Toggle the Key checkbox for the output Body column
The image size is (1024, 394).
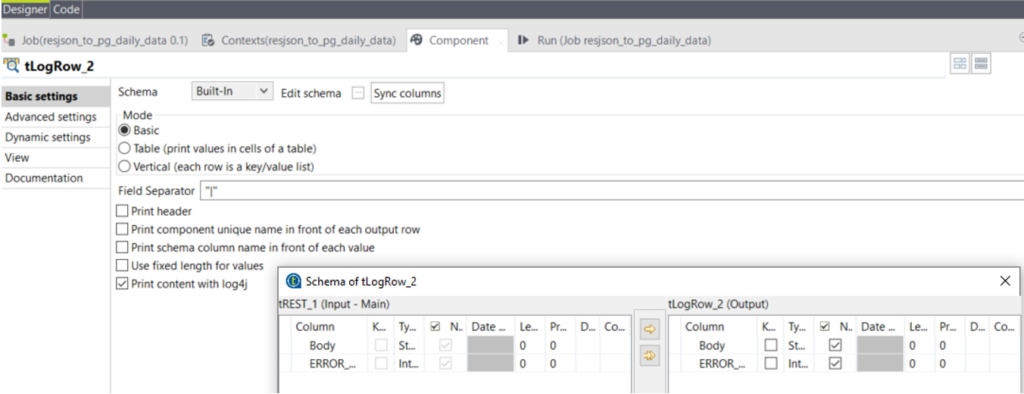771,345
